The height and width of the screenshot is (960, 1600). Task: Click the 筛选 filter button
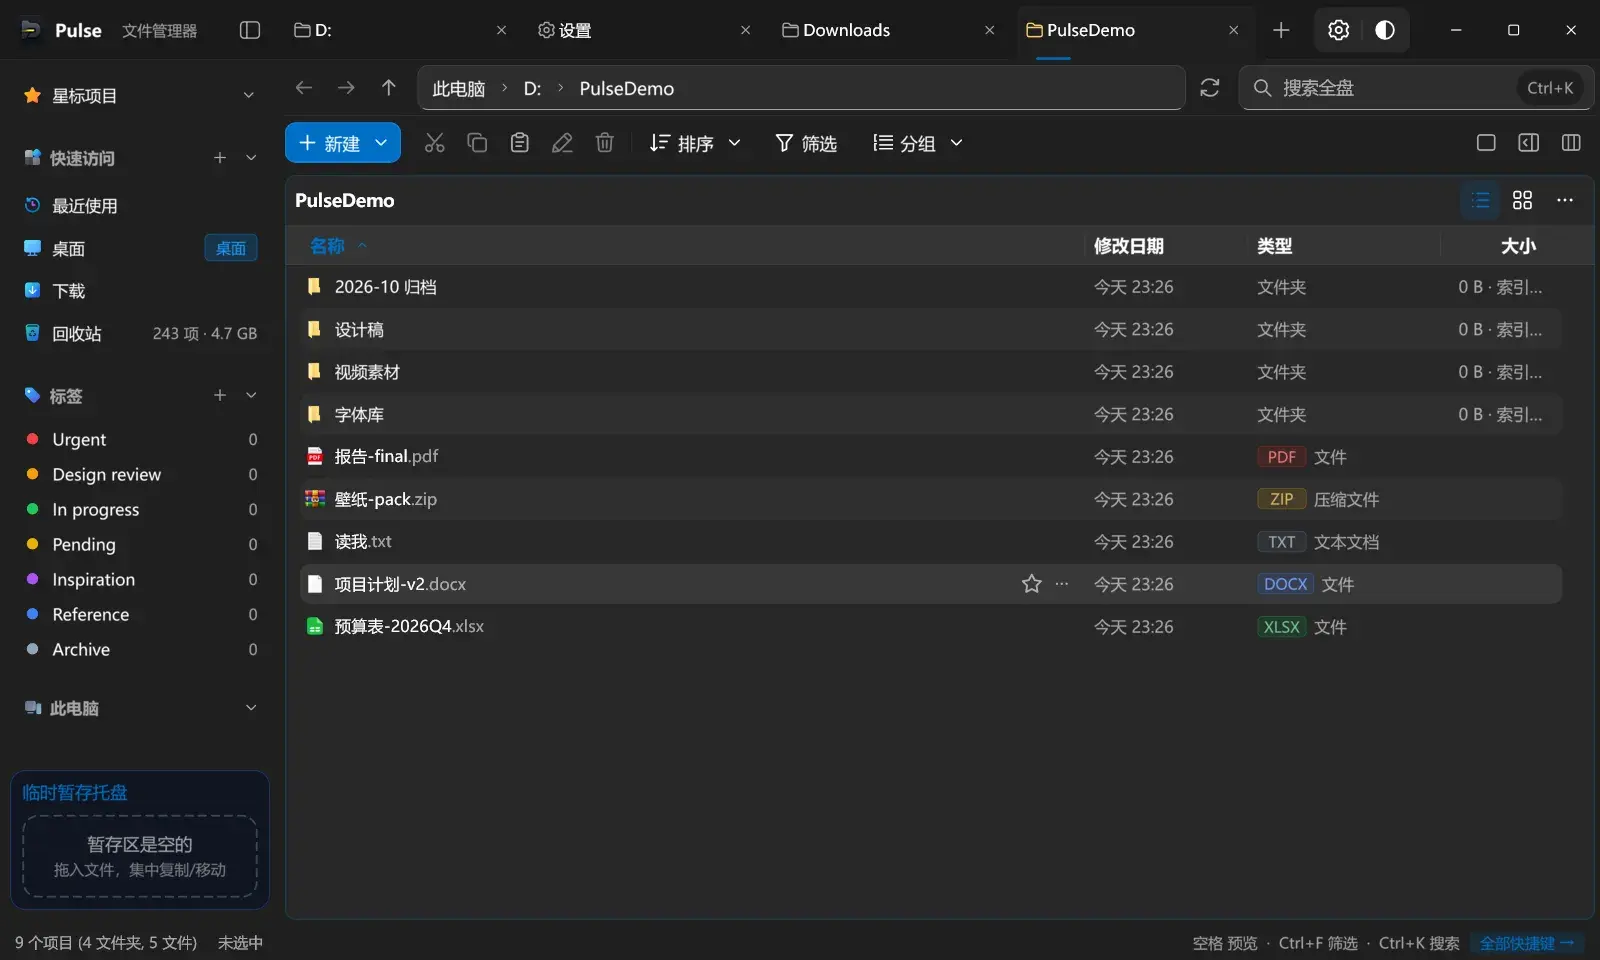click(x=806, y=143)
